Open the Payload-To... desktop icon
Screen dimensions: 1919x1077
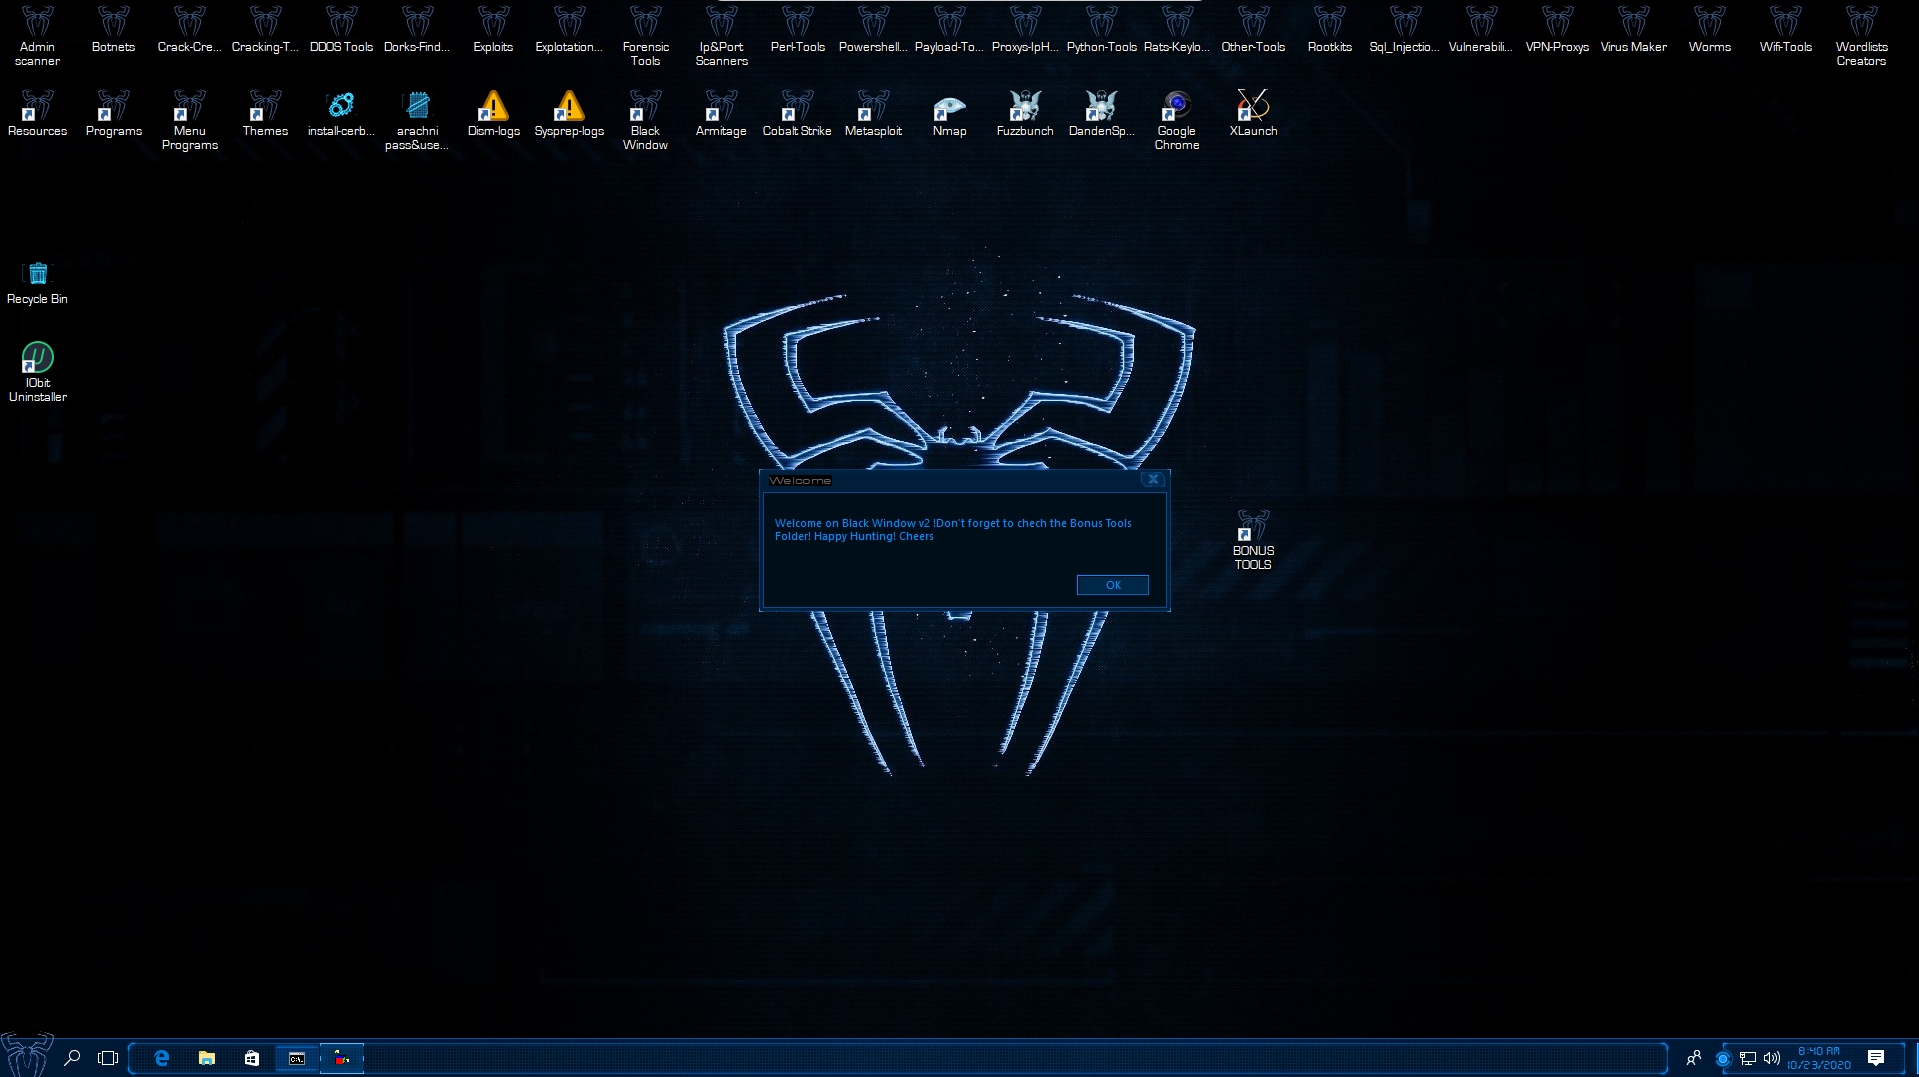point(949,30)
